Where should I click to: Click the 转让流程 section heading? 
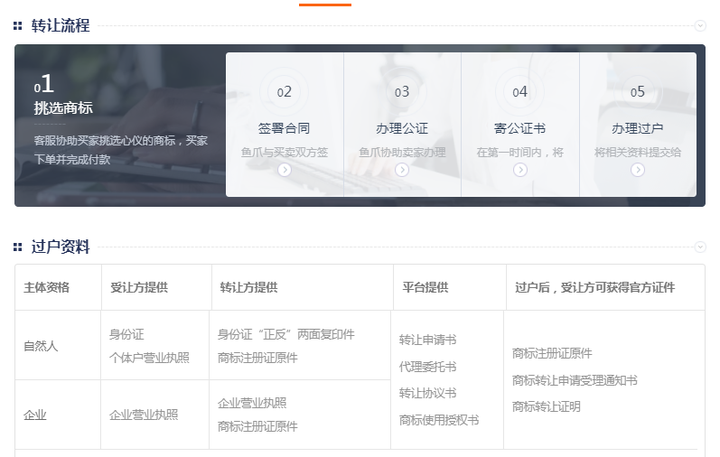pyautogui.click(x=61, y=26)
